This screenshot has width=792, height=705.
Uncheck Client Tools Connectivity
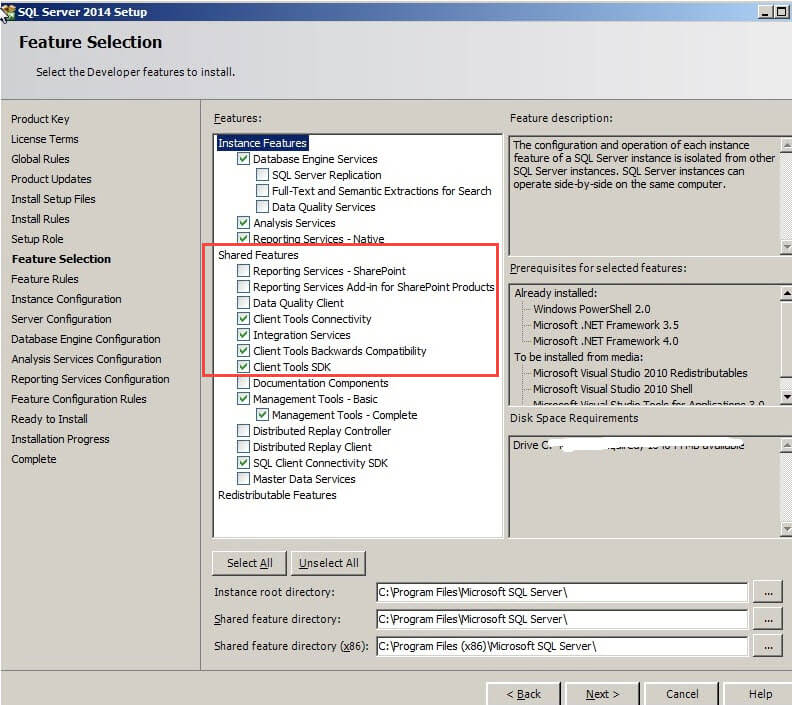(x=243, y=319)
